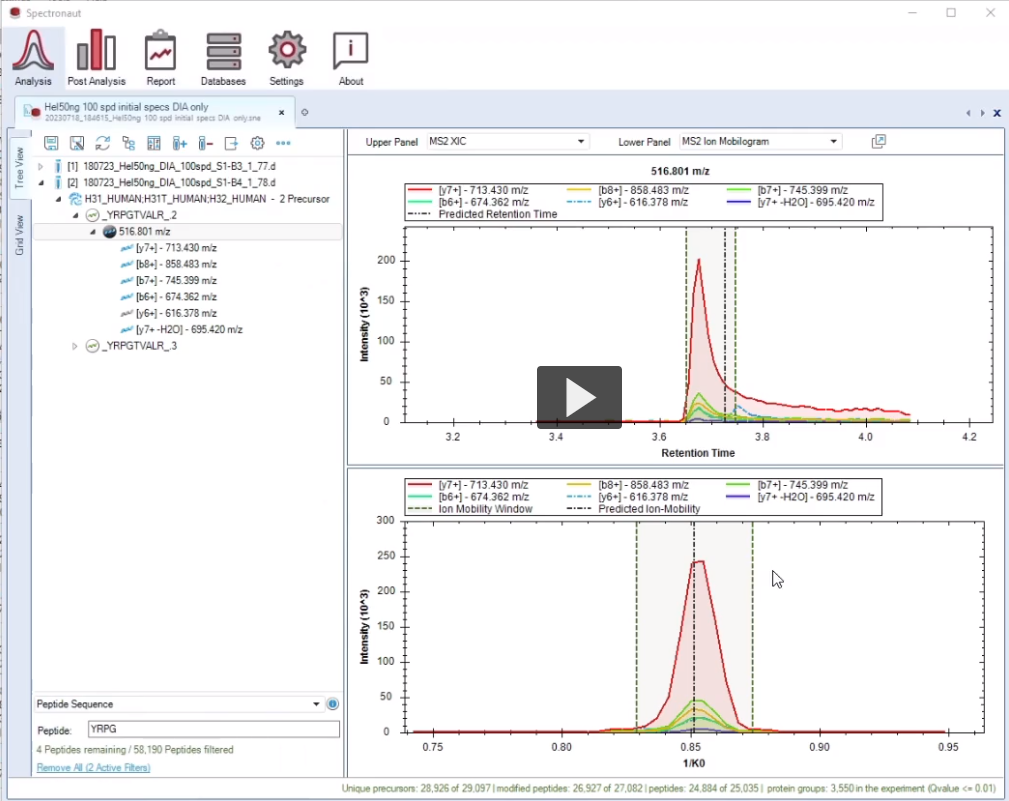Click the blue filter info icon
Image resolution: width=1009 pixels, height=801 pixels.
pyautogui.click(x=332, y=704)
